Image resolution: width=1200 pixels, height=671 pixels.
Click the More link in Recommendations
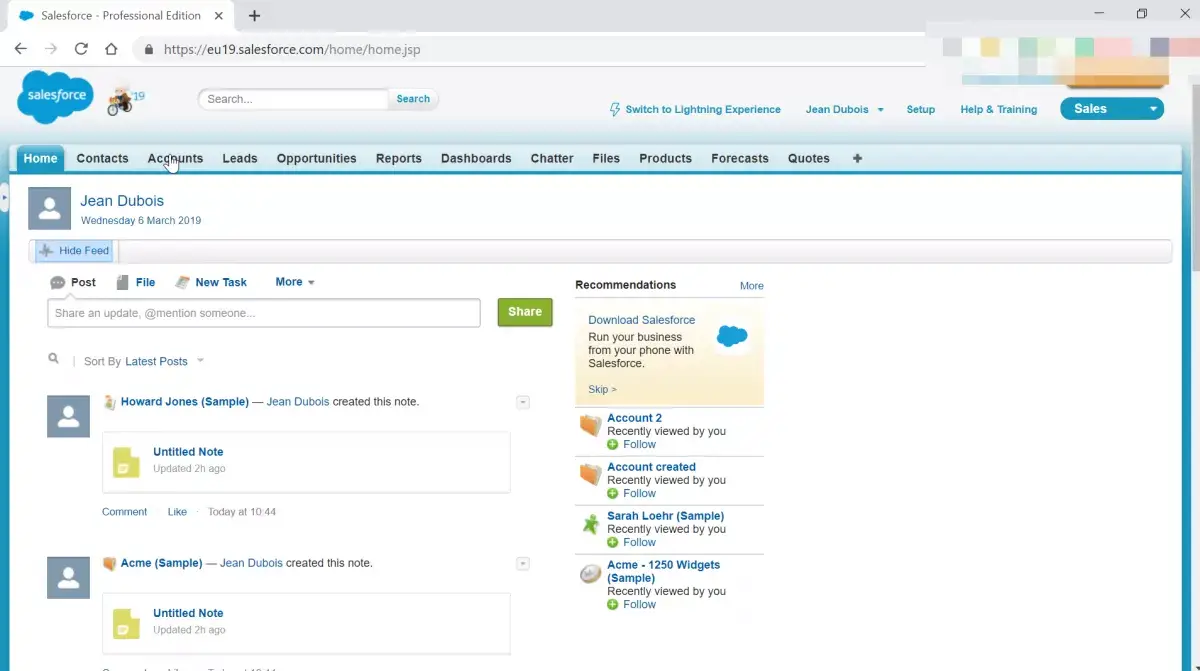[751, 286]
